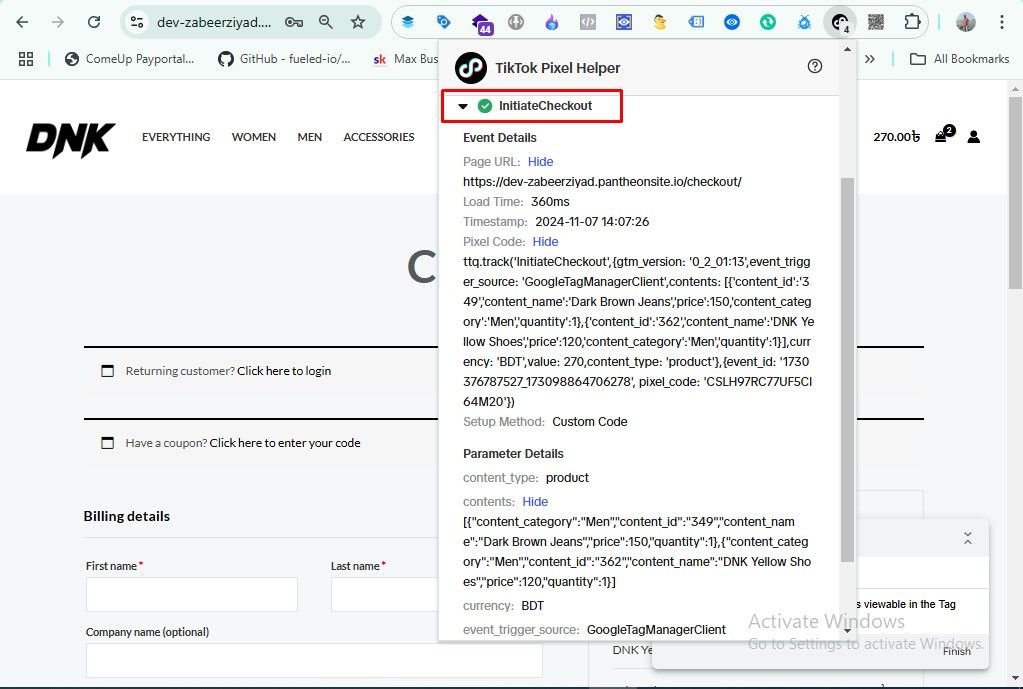
Task: Open the blue label-shaped extension icon
Action: 696,22
